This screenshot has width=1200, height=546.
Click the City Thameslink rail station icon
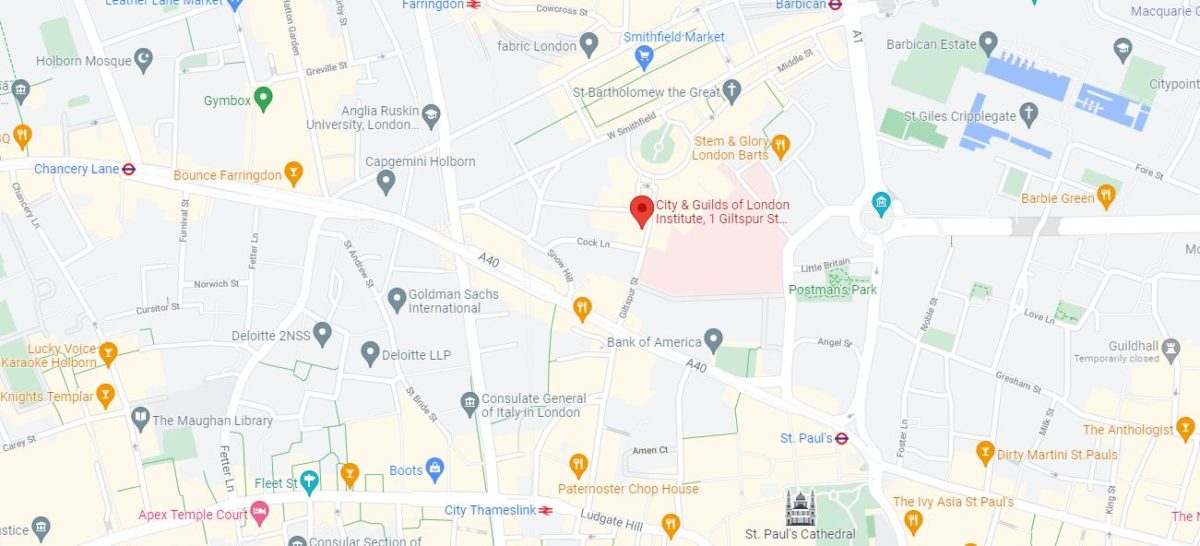[x=546, y=510]
